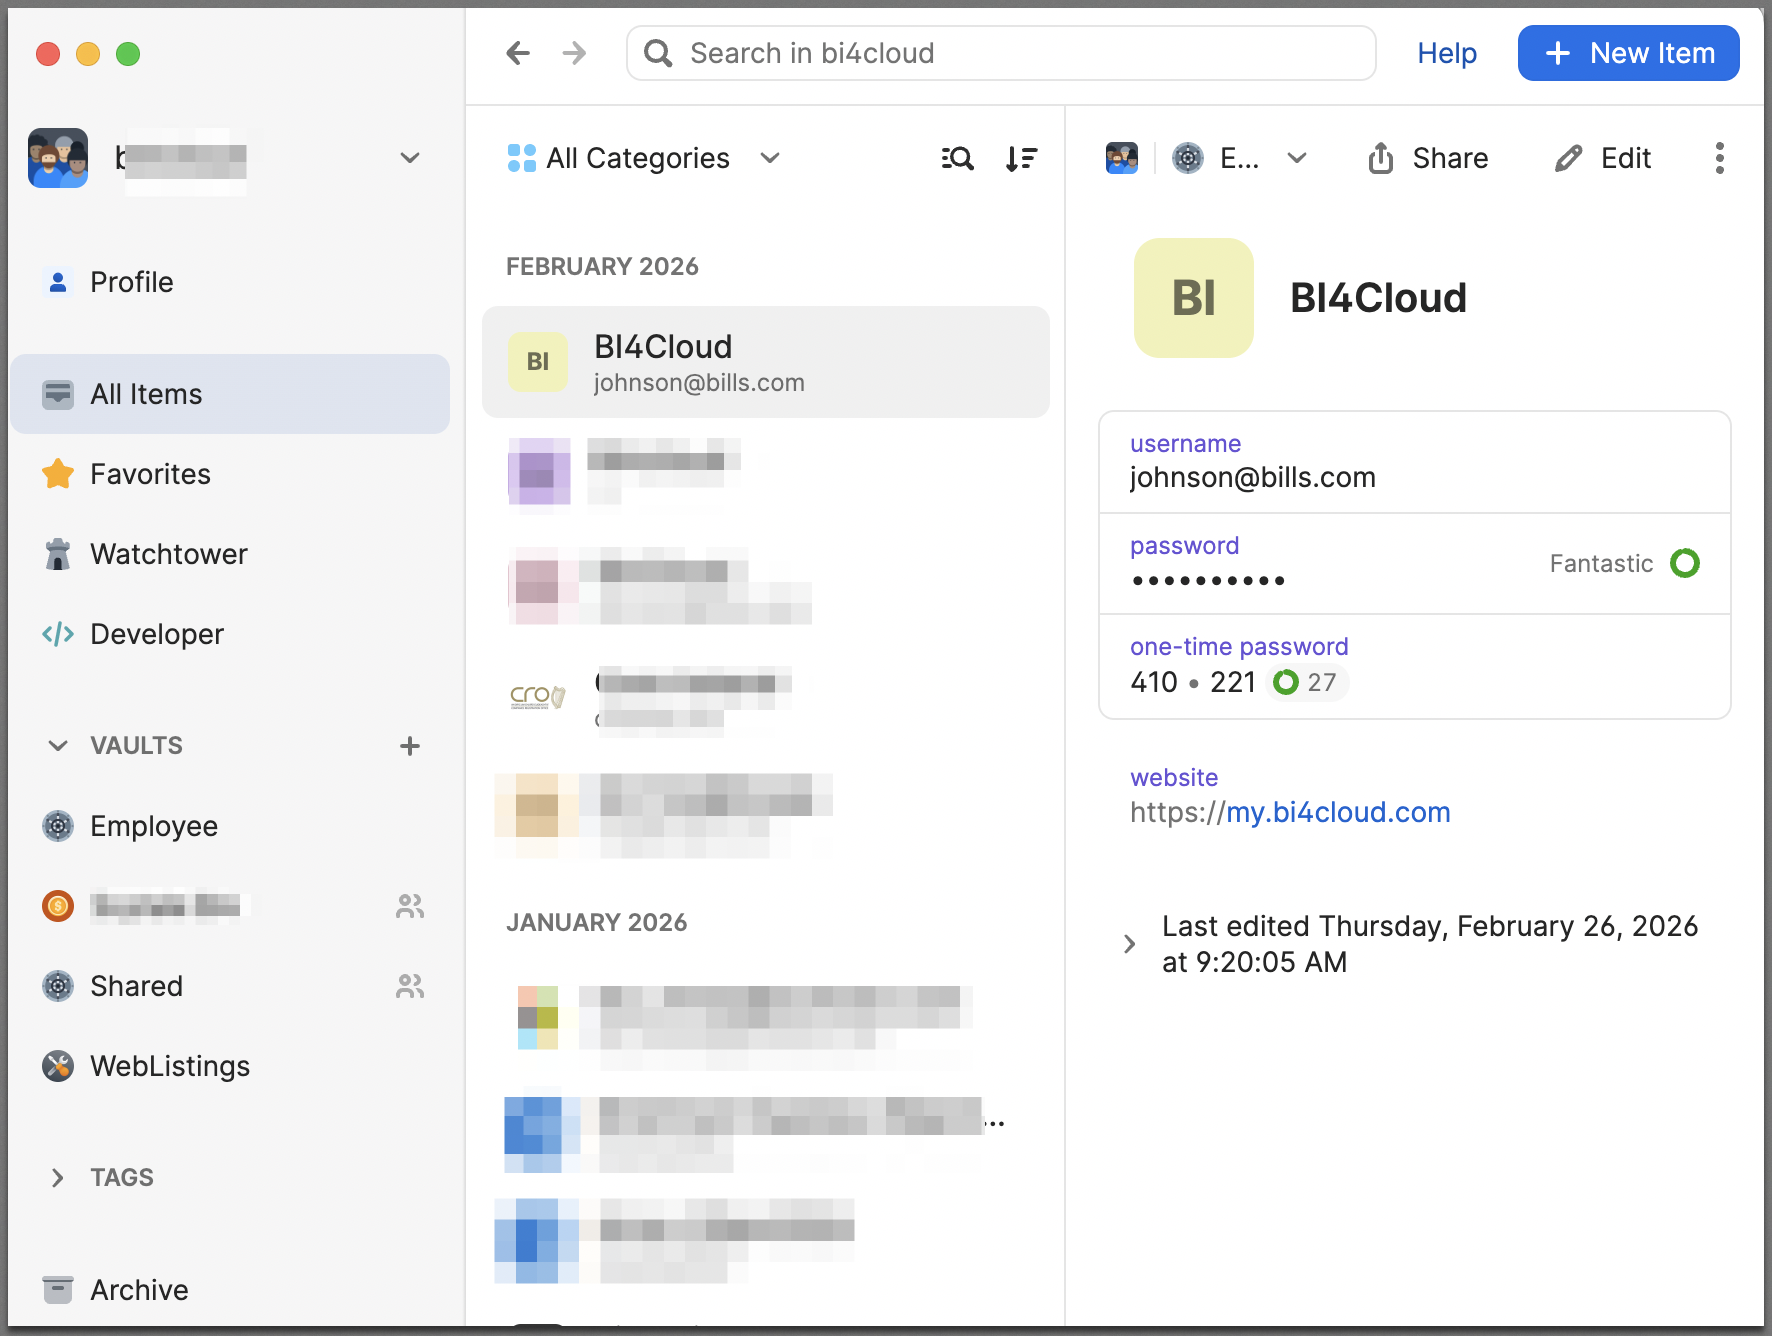Collapse the VAULTS section
The width and height of the screenshot is (1772, 1336).
58,746
